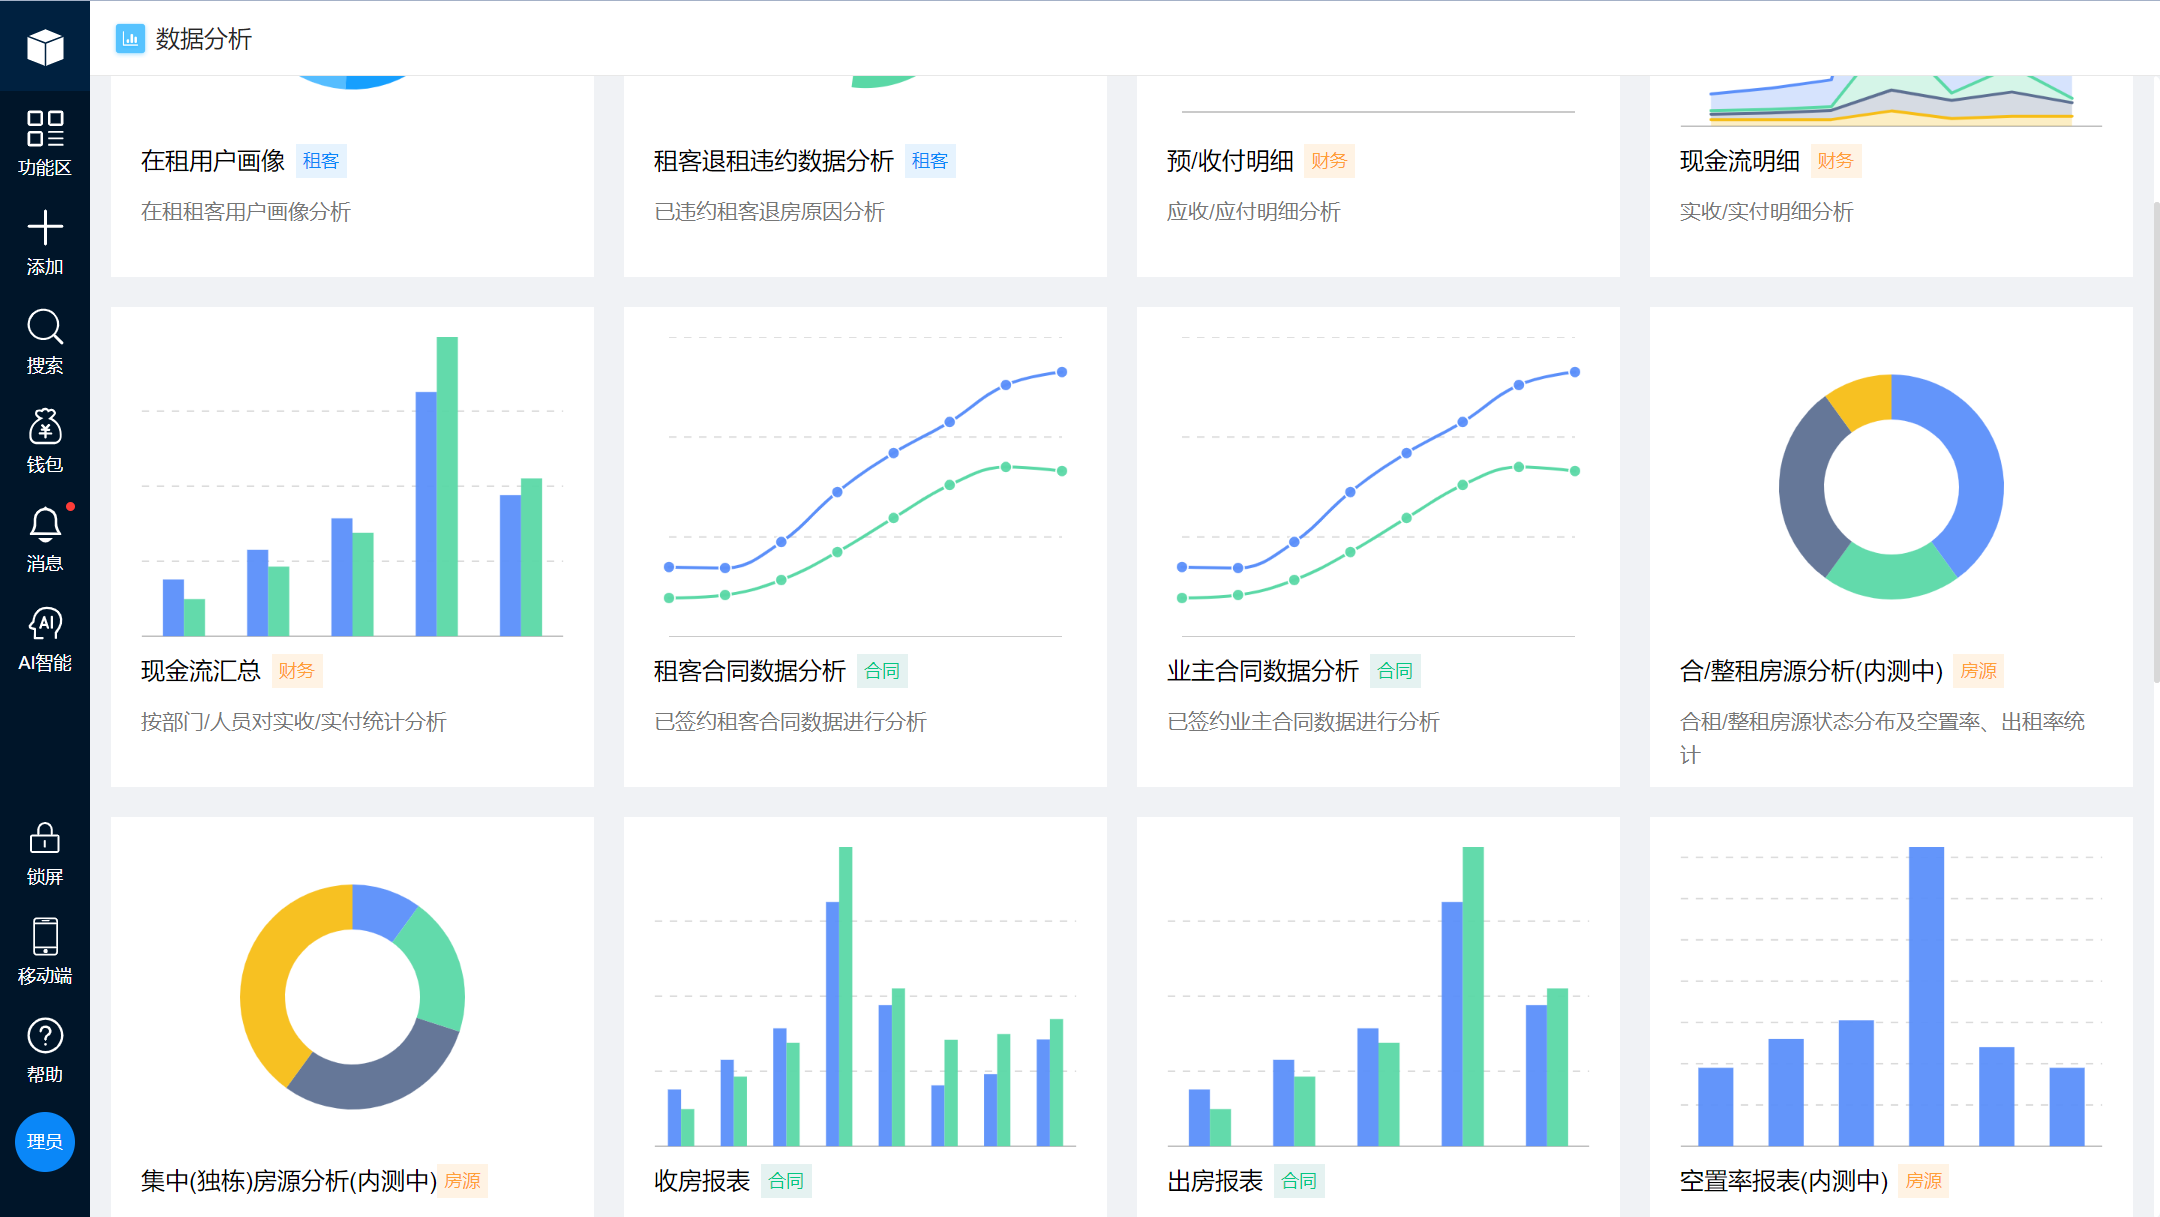Click 租客 tag beside 租客退租违约数据分析
Image resolution: width=2160 pixels, height=1217 pixels.
(x=930, y=161)
